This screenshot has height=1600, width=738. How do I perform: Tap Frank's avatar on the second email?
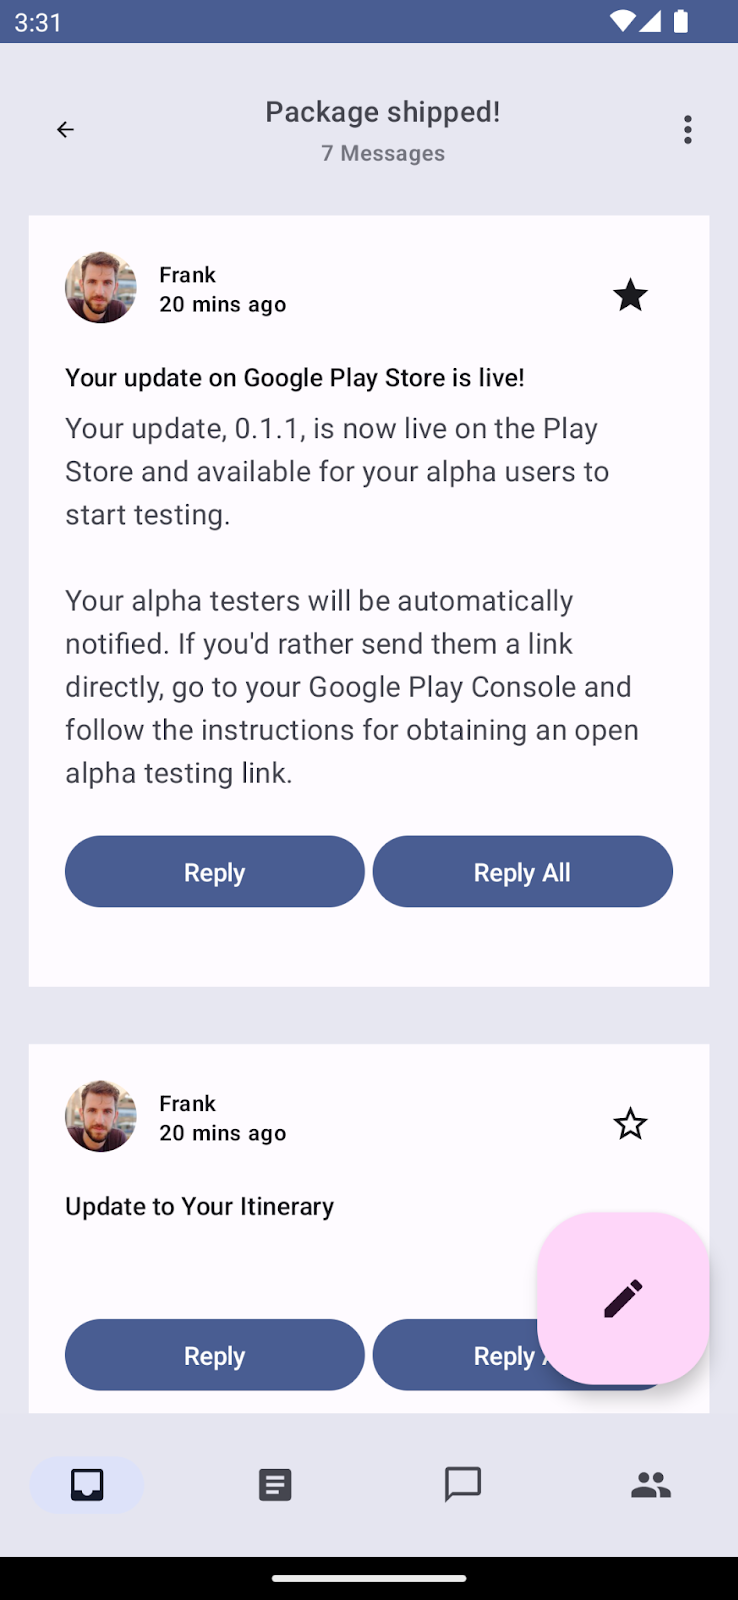101,1116
